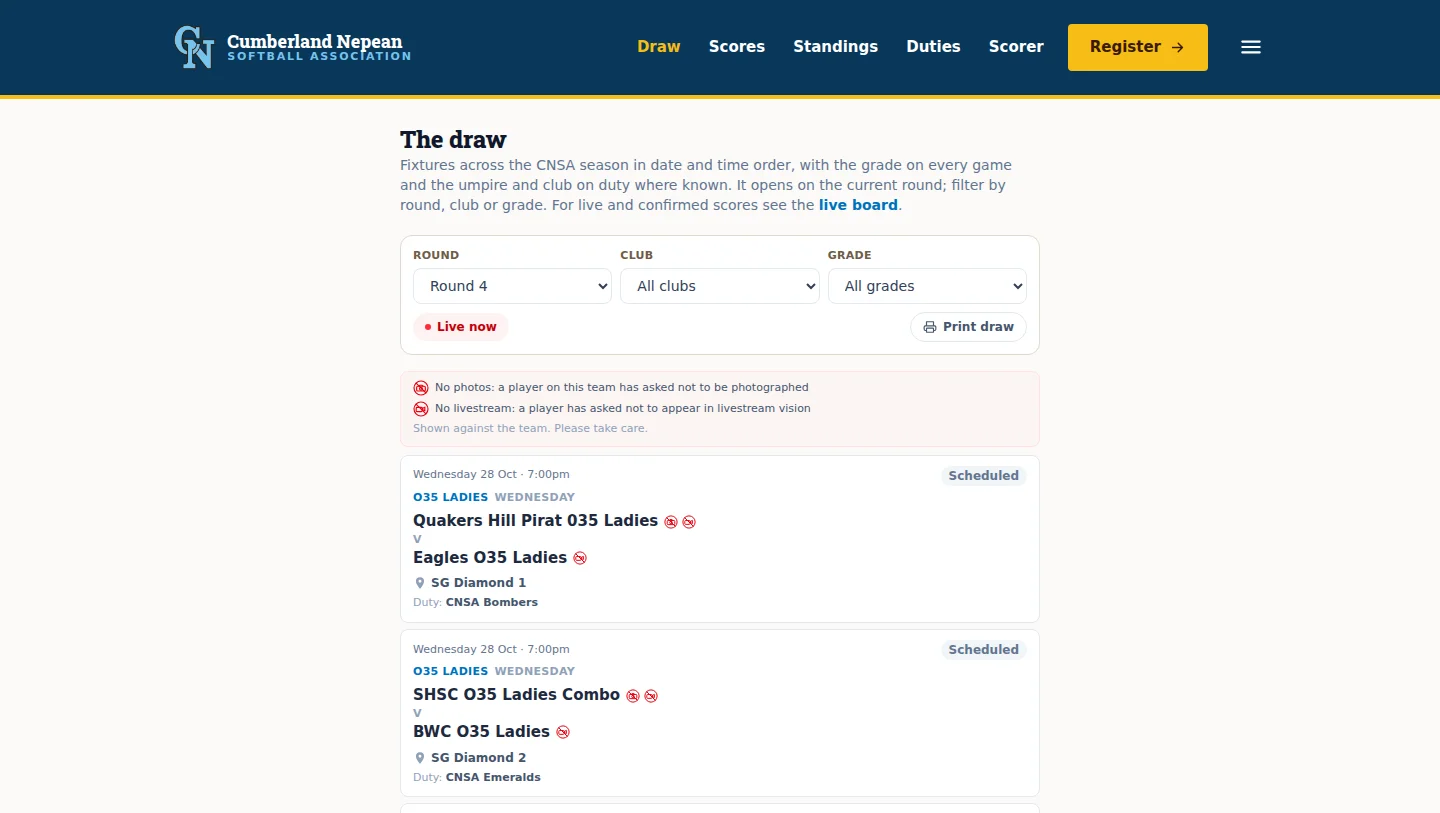Viewport: 1440px width, 813px height.
Task: Open the hamburger menu in the header
Action: 1251,47
